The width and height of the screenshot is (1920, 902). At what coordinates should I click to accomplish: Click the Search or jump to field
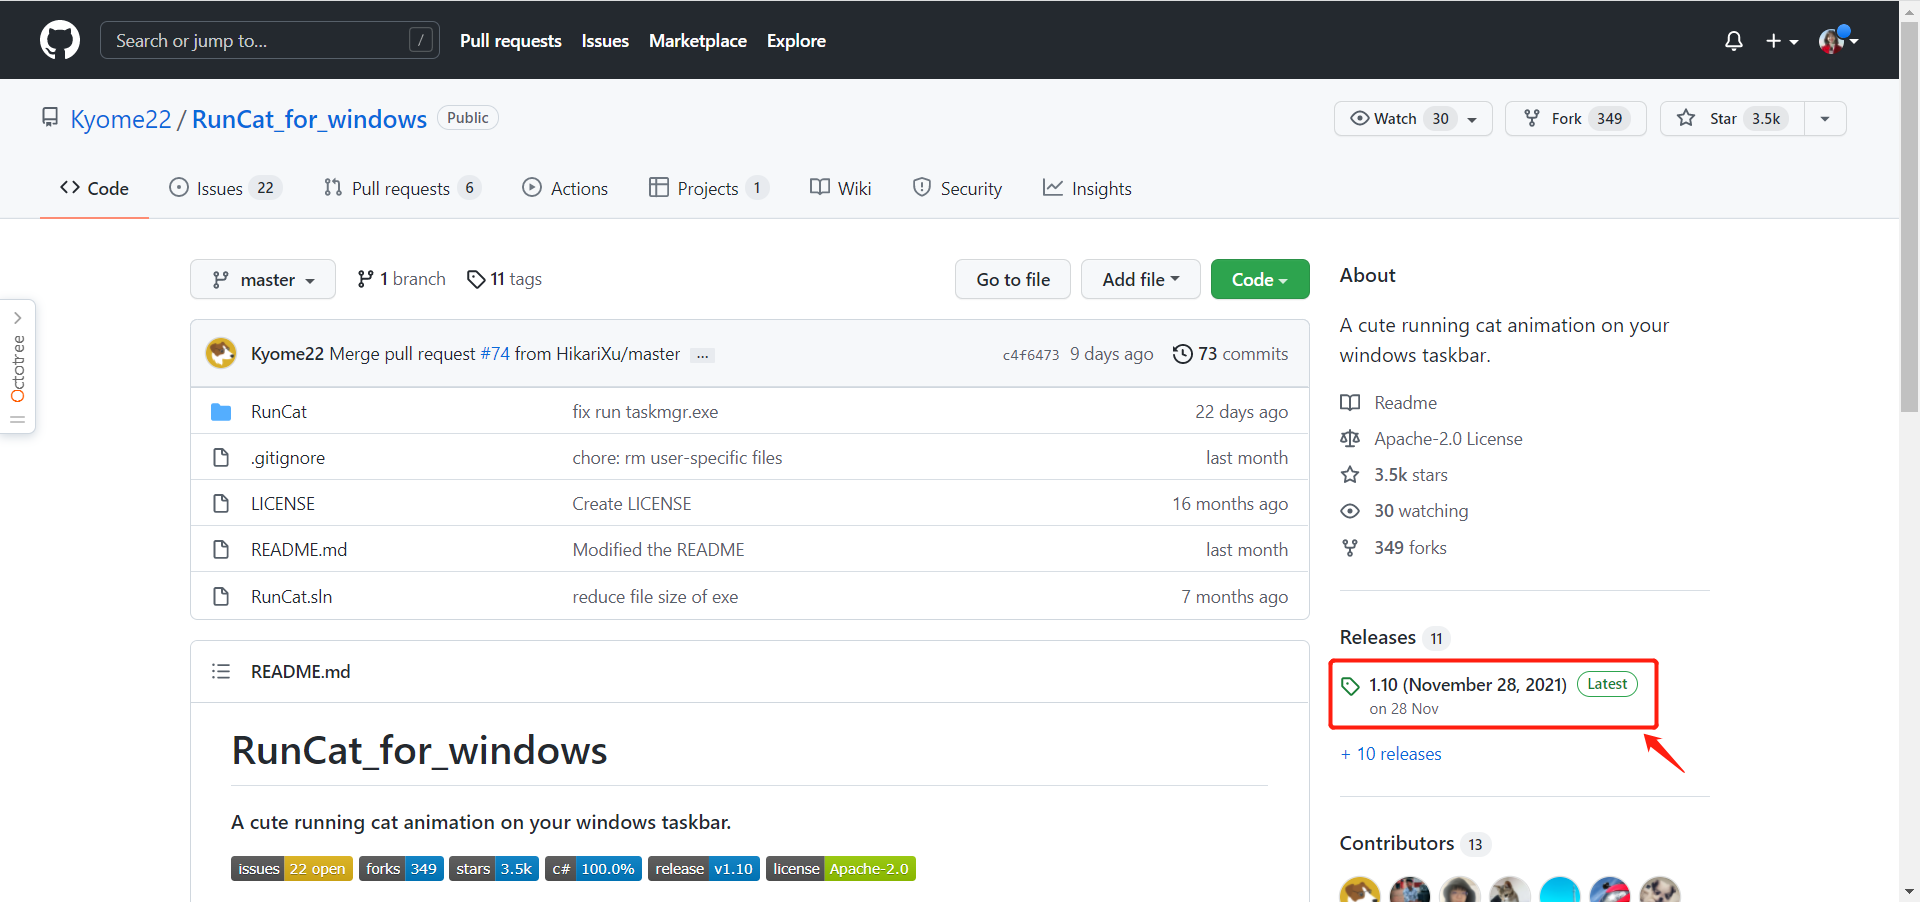click(270, 40)
